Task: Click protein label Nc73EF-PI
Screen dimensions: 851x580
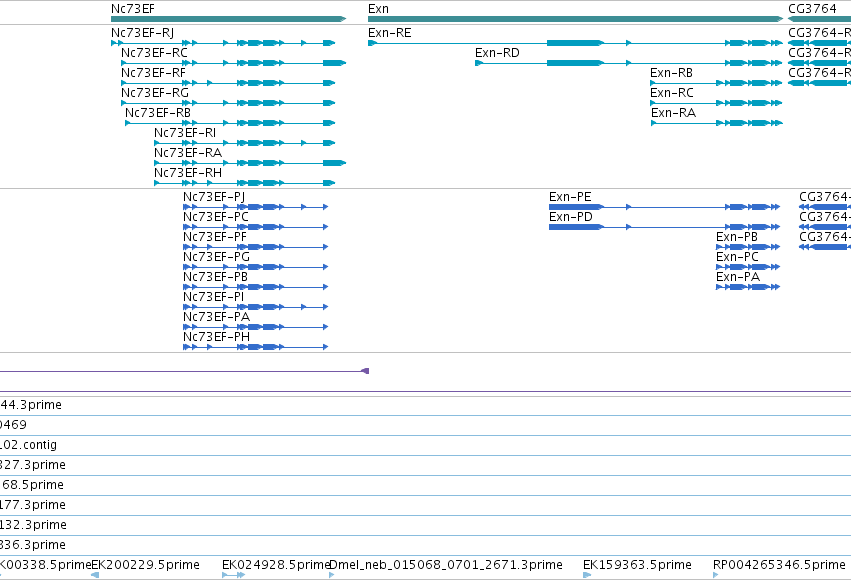Action: [x=213, y=297]
